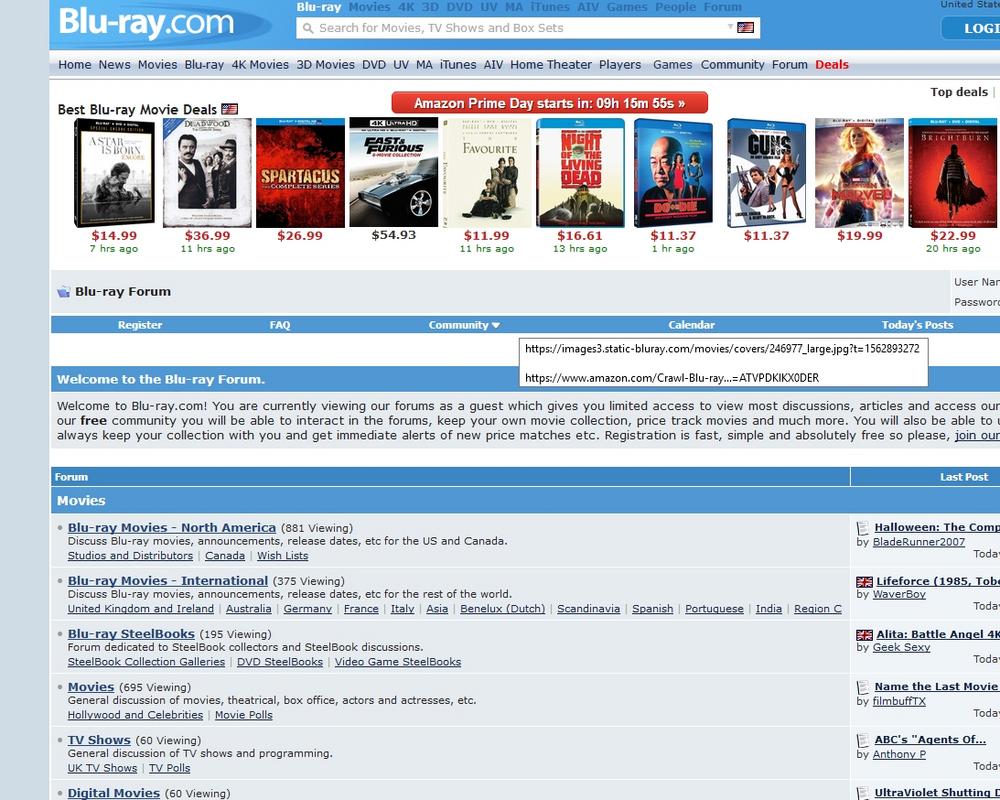This screenshot has height=800, width=1000.
Task: Open the Movie Polls subforum
Action: point(244,715)
